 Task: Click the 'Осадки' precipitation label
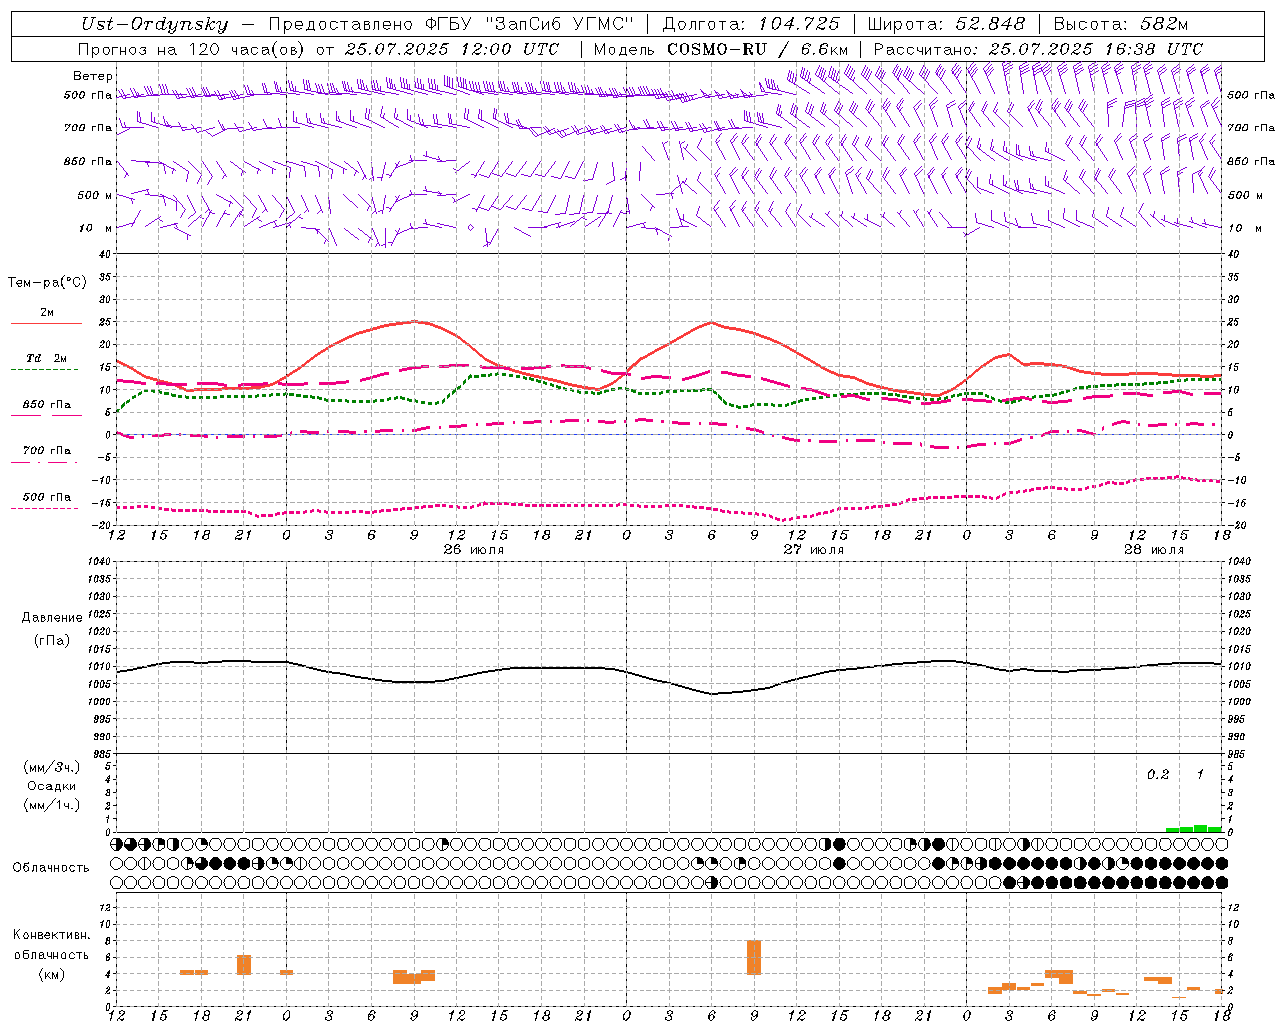coord(52,786)
